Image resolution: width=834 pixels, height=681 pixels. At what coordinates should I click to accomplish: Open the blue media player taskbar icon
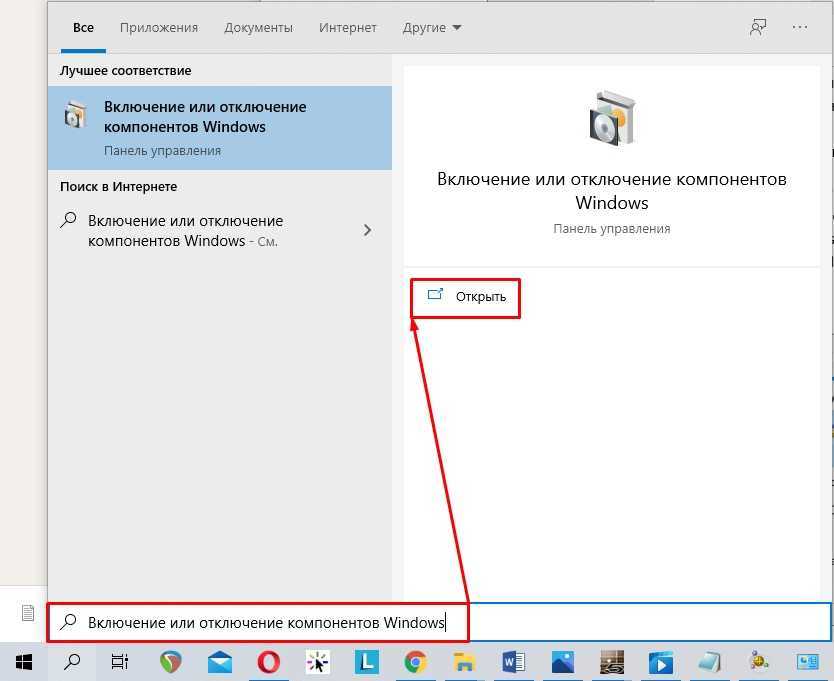[661, 662]
